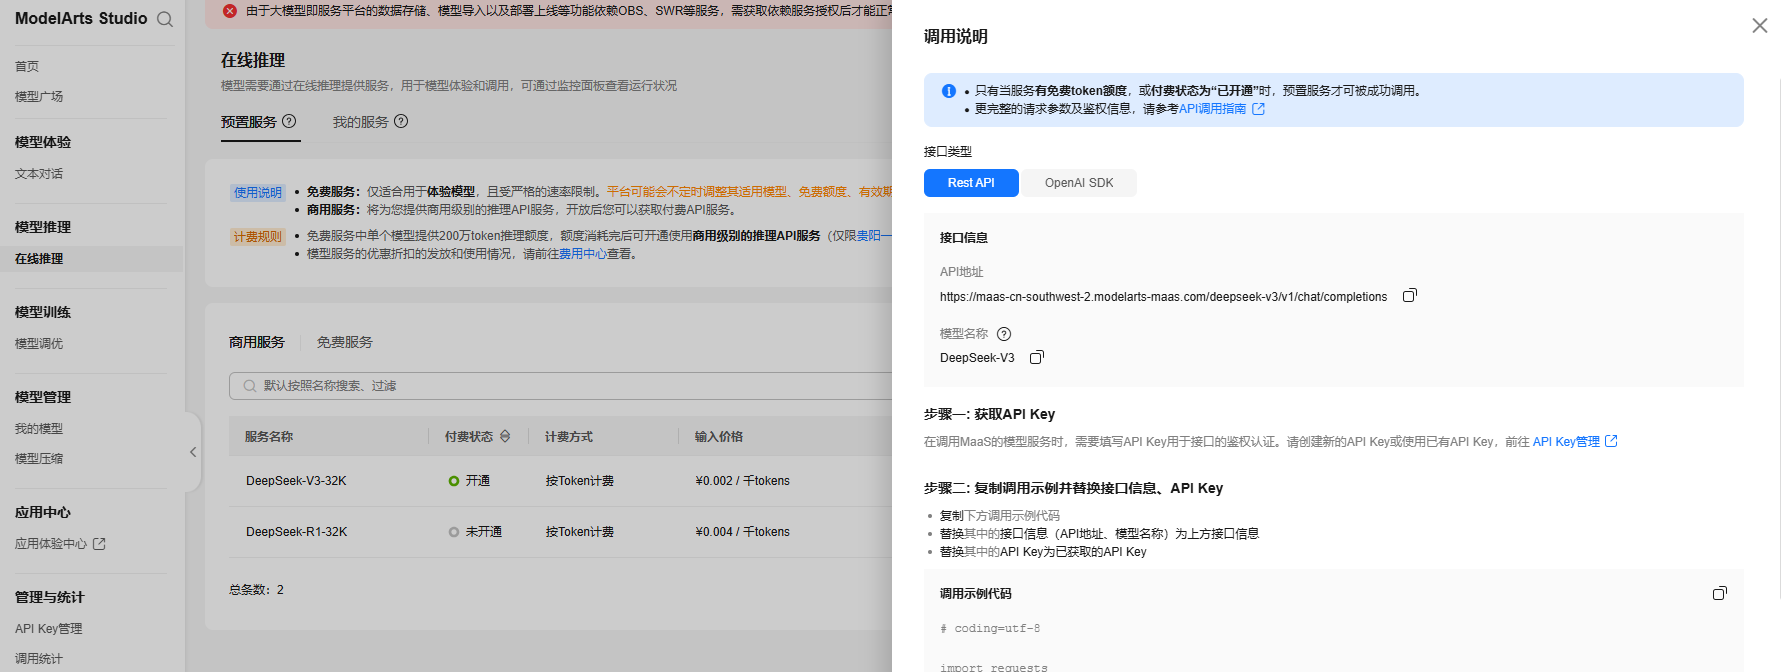Open 首页 in the sidebar
This screenshot has height=672, width=1781.
coord(27,66)
